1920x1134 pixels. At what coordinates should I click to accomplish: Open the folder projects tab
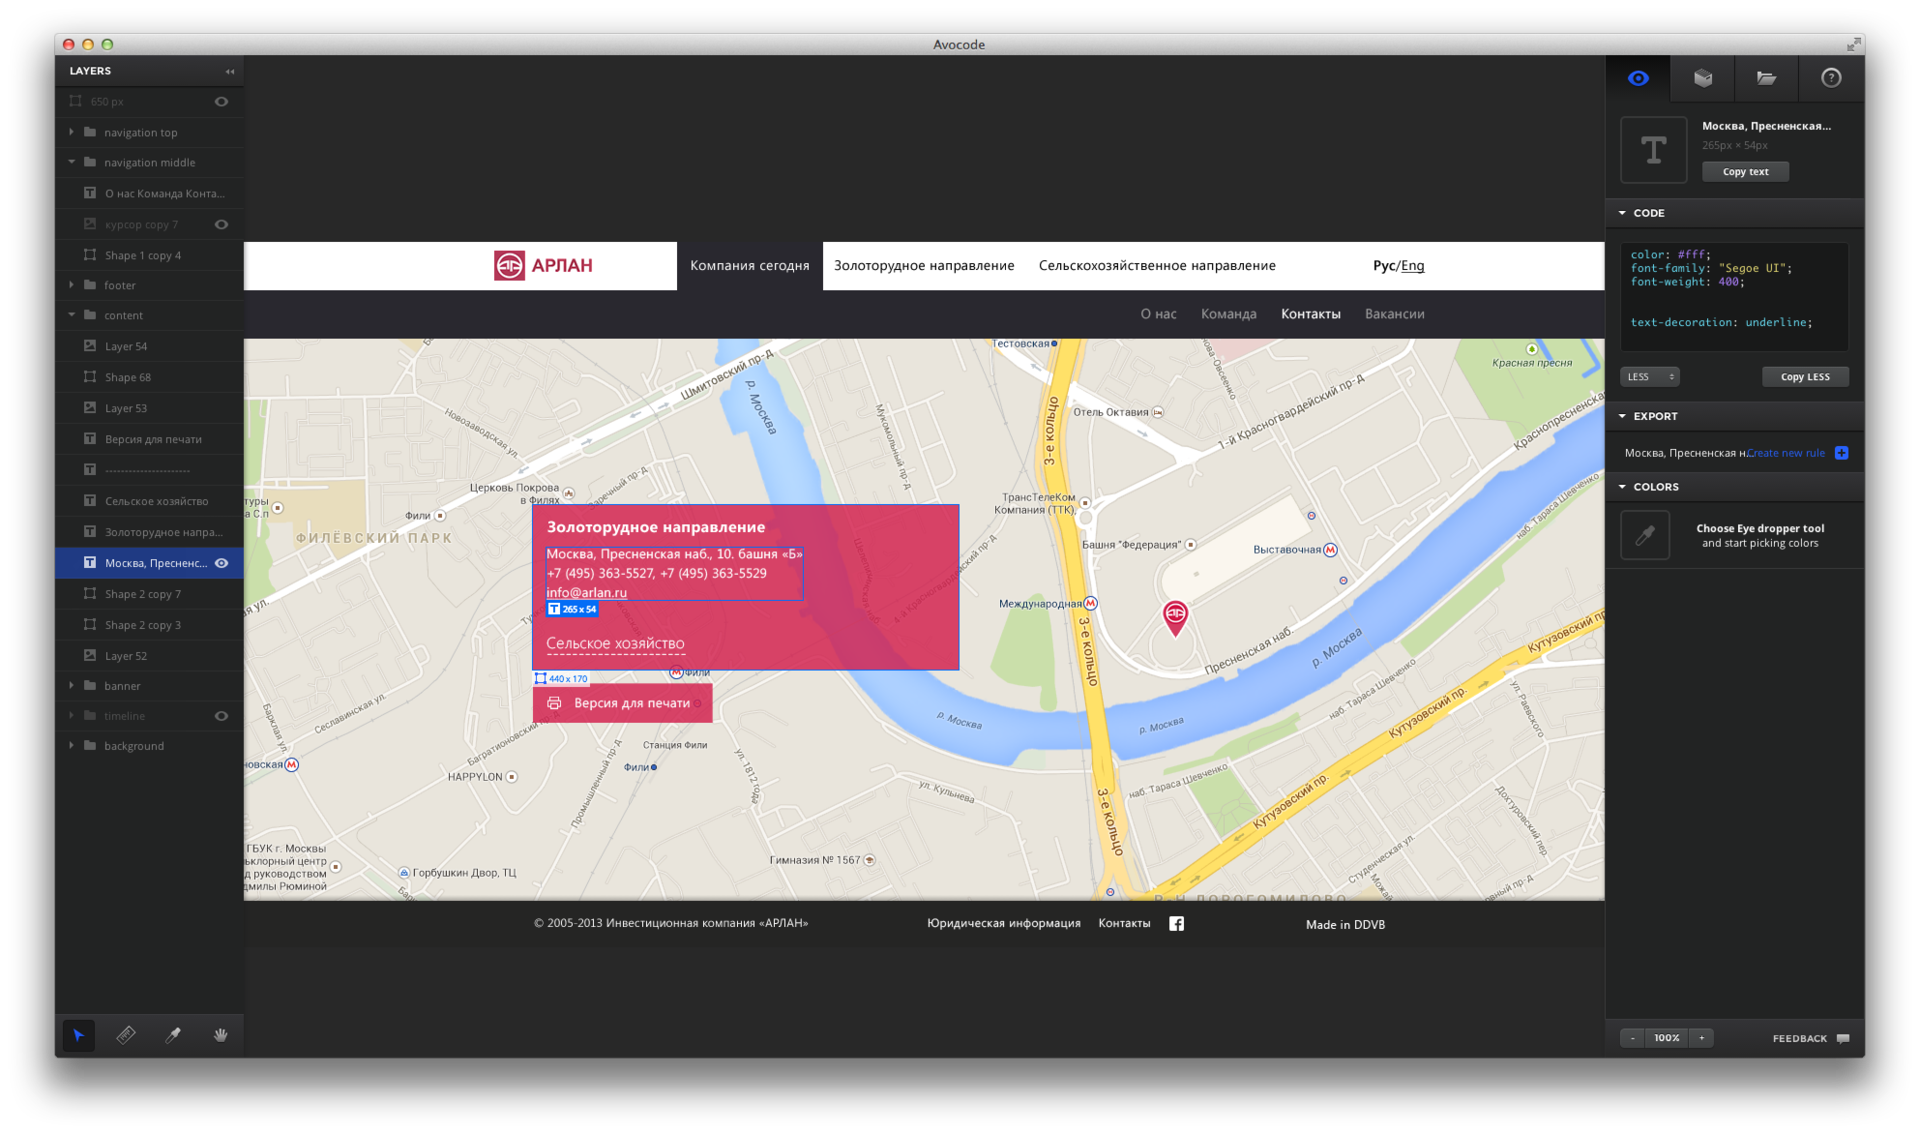pyautogui.click(x=1766, y=78)
